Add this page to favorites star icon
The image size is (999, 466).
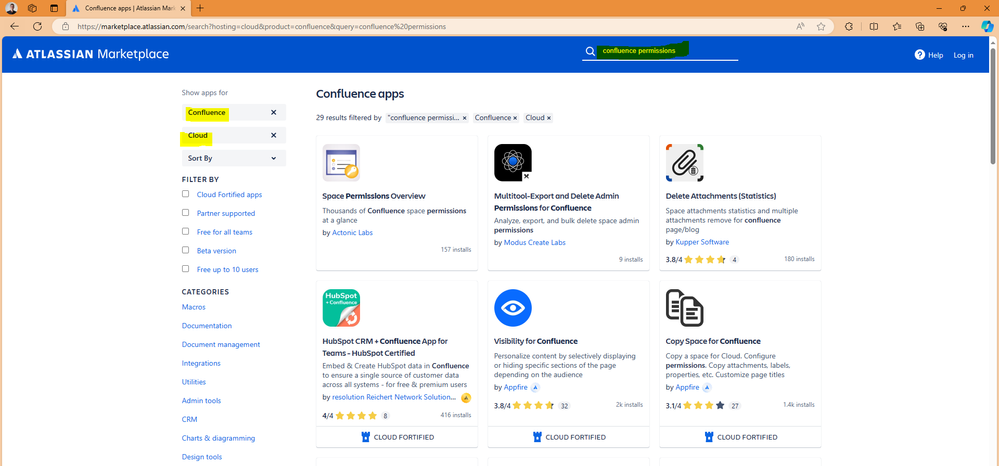click(x=821, y=27)
